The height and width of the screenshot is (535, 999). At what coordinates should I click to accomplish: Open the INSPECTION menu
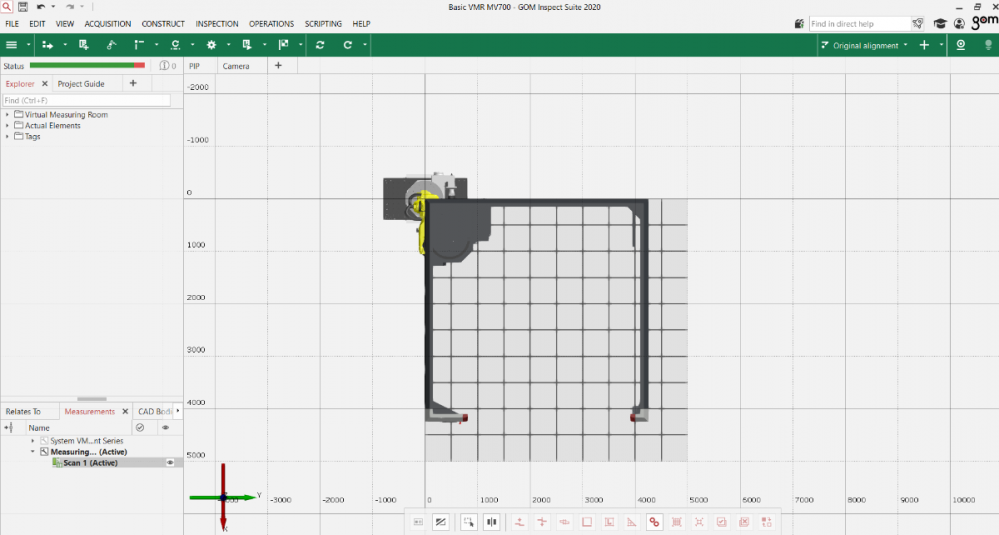pyautogui.click(x=217, y=24)
